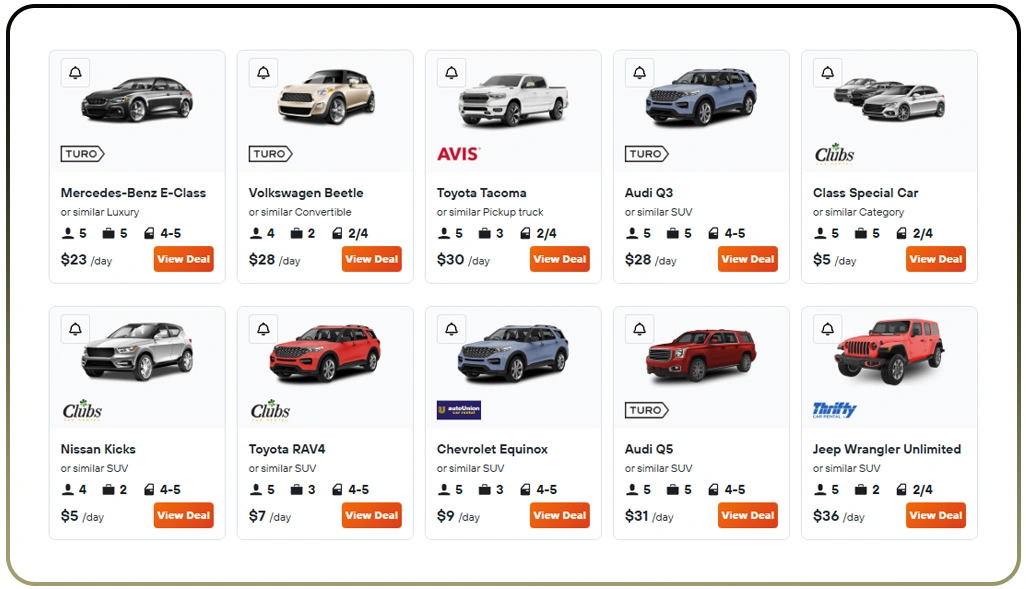Click View Deal on the Jeep Wrangler Unlimited

point(935,516)
